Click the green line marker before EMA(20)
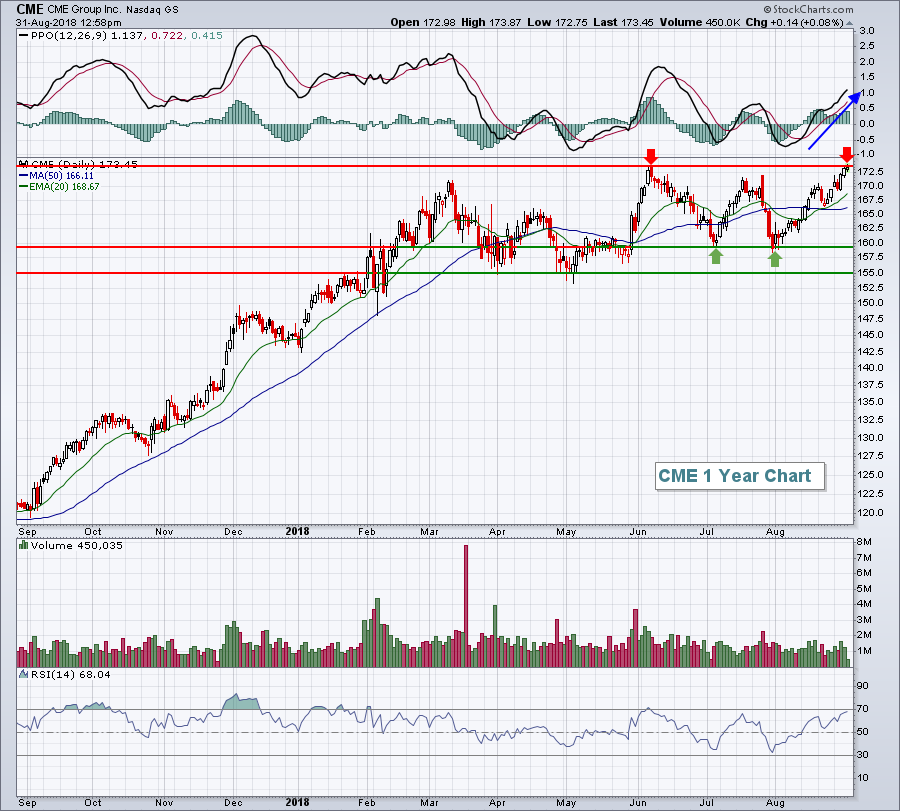 pyautogui.click(x=24, y=187)
